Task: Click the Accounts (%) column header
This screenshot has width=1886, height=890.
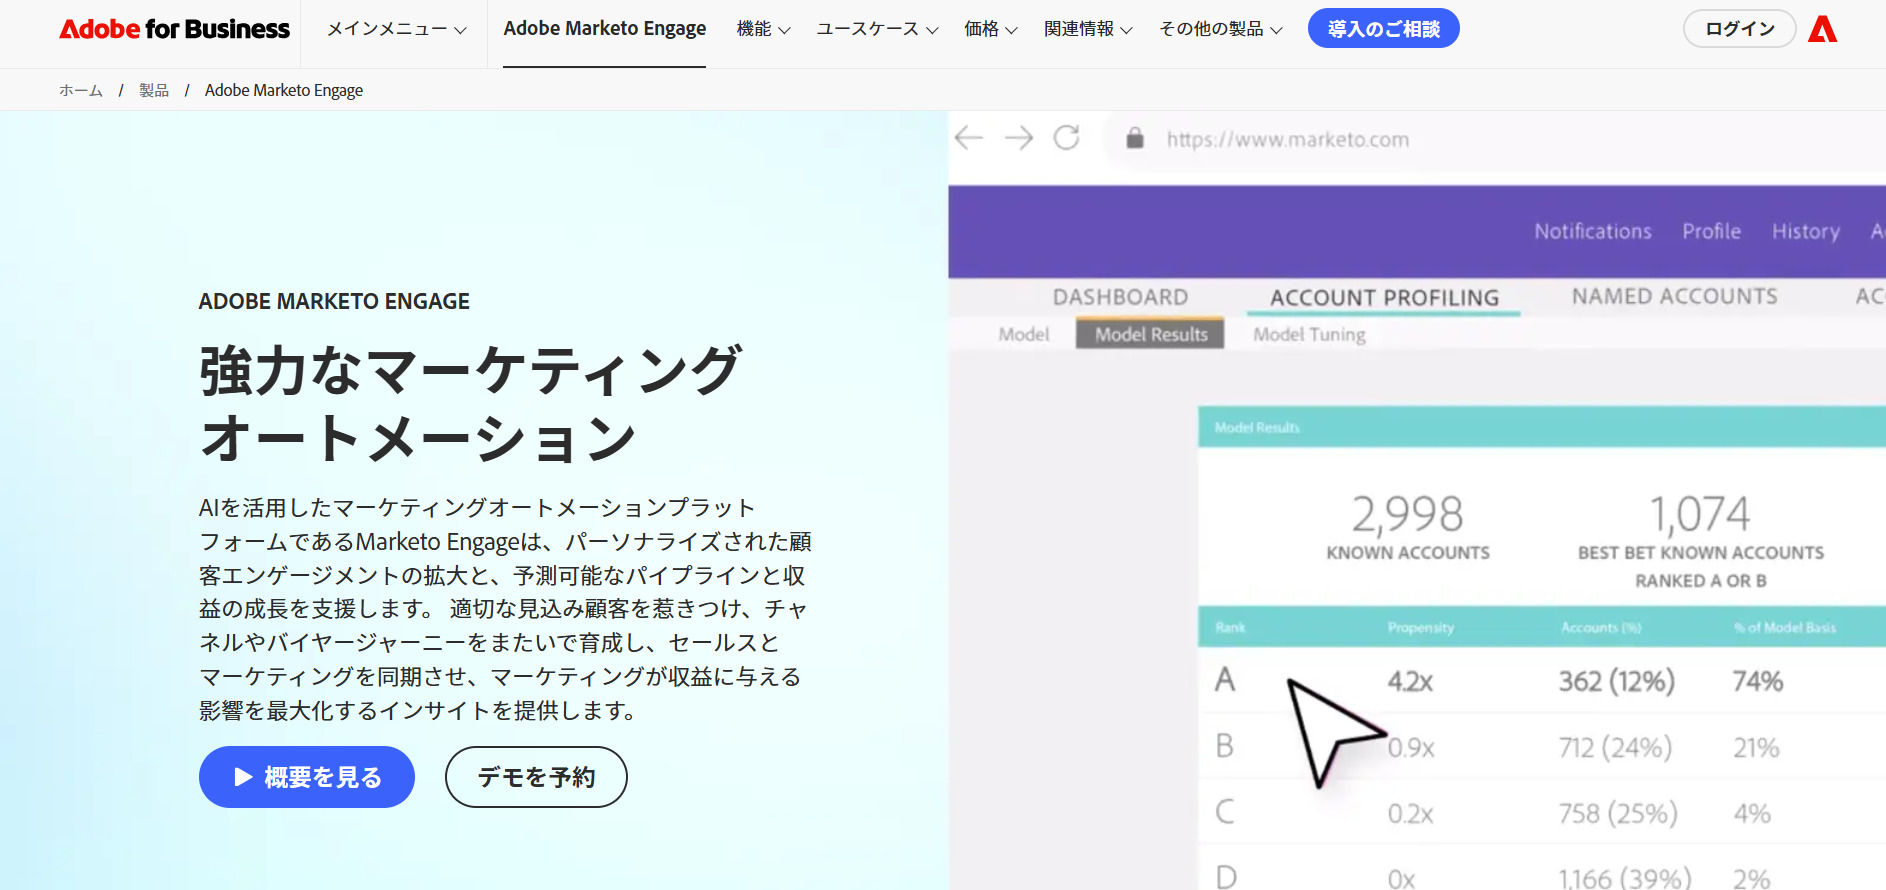Action: (x=1601, y=627)
